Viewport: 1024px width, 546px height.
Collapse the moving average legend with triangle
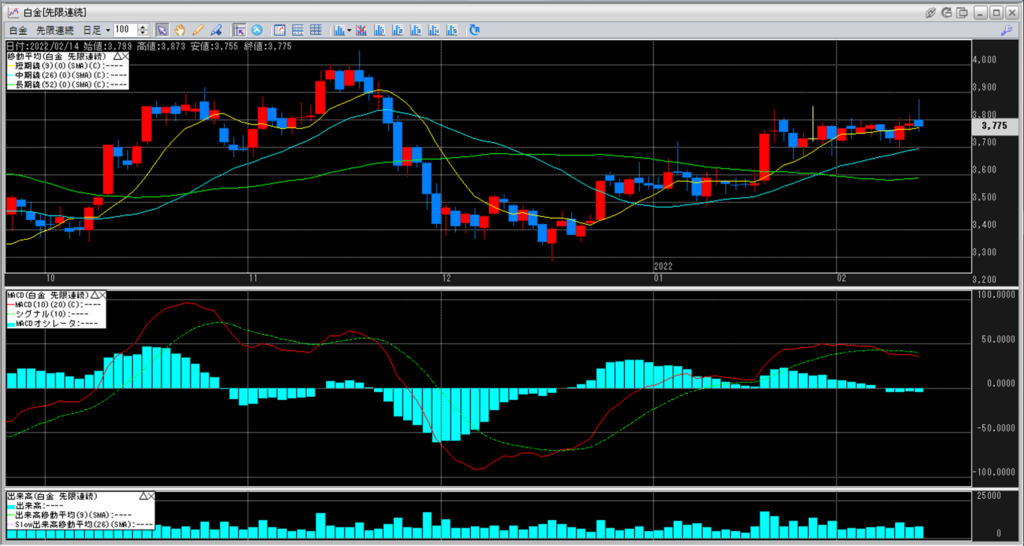pyautogui.click(x=118, y=56)
